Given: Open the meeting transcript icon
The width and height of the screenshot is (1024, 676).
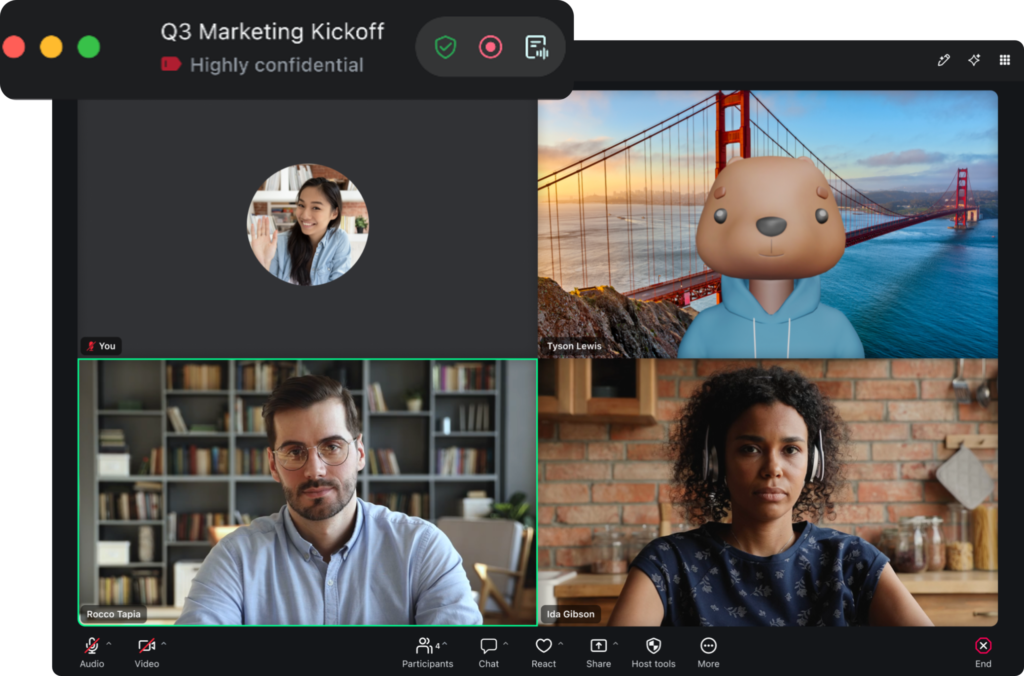Looking at the screenshot, I should [x=536, y=47].
